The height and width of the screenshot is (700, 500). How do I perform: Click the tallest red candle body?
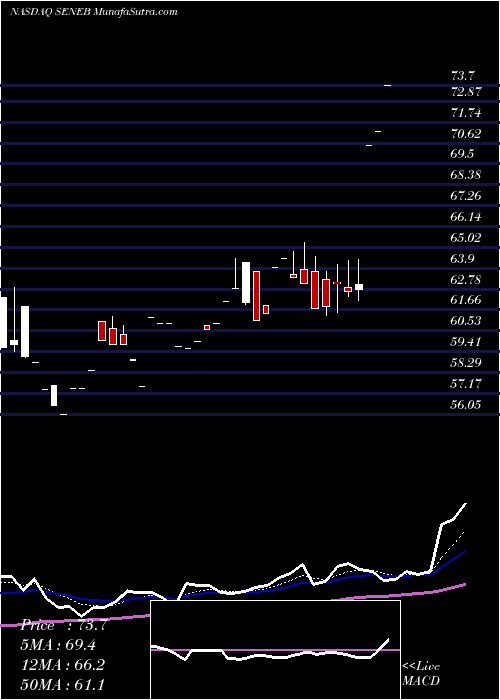pyautogui.click(x=256, y=296)
